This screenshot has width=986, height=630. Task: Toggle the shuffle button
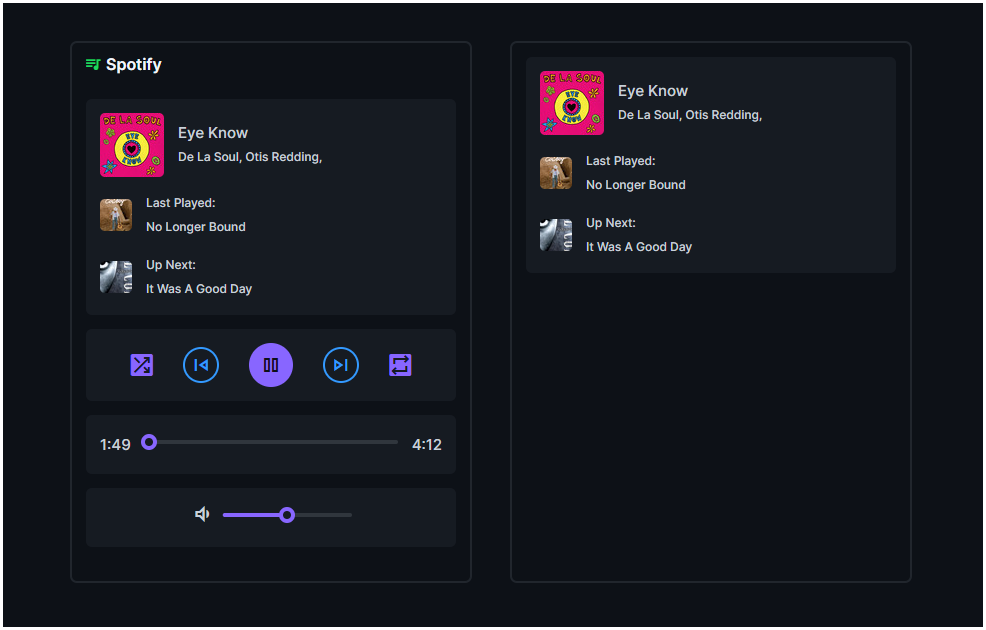(141, 365)
